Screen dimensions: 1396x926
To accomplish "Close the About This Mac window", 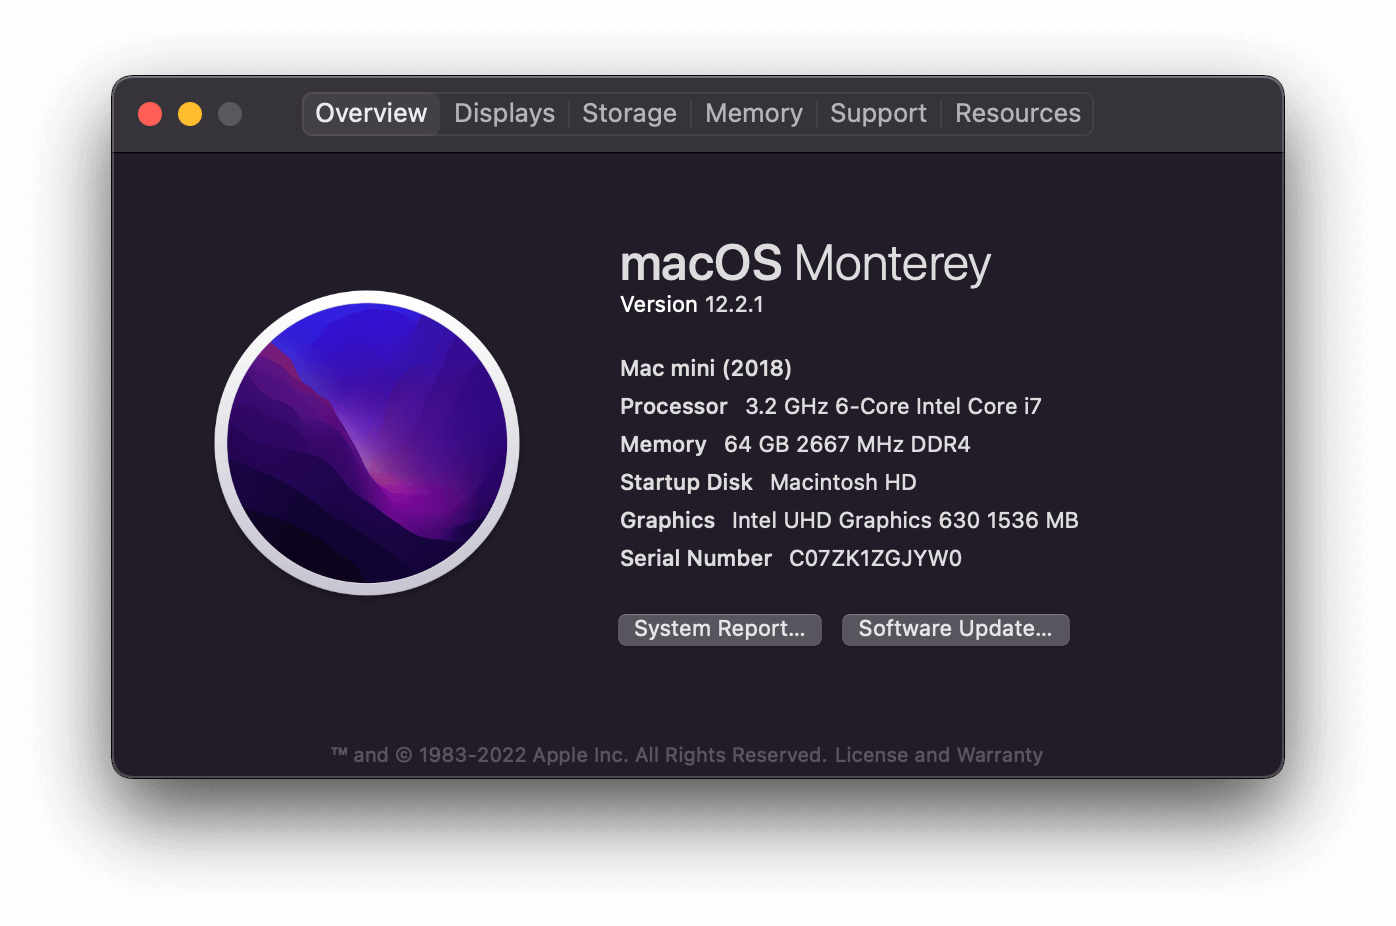I will [x=150, y=114].
